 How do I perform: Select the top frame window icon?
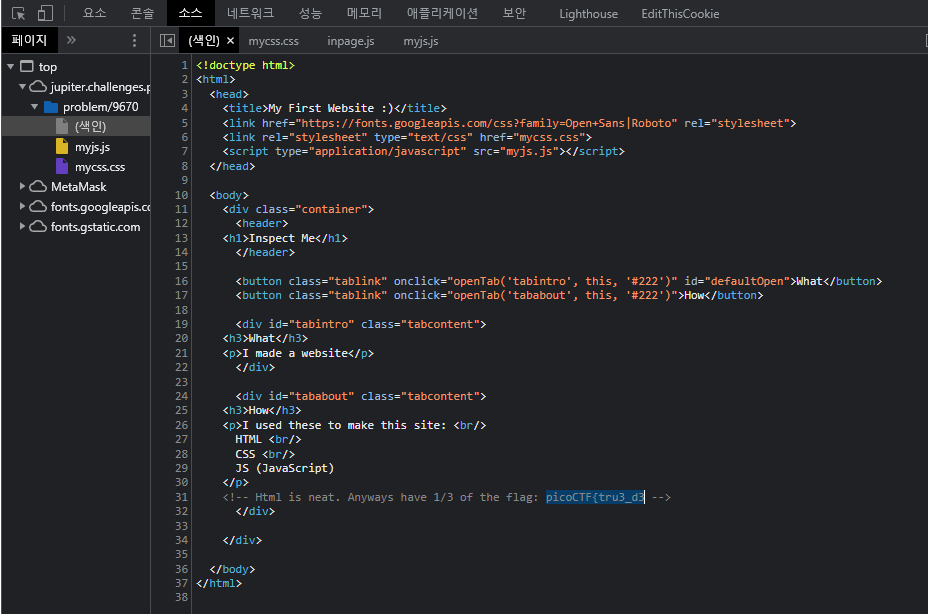click(x=27, y=66)
